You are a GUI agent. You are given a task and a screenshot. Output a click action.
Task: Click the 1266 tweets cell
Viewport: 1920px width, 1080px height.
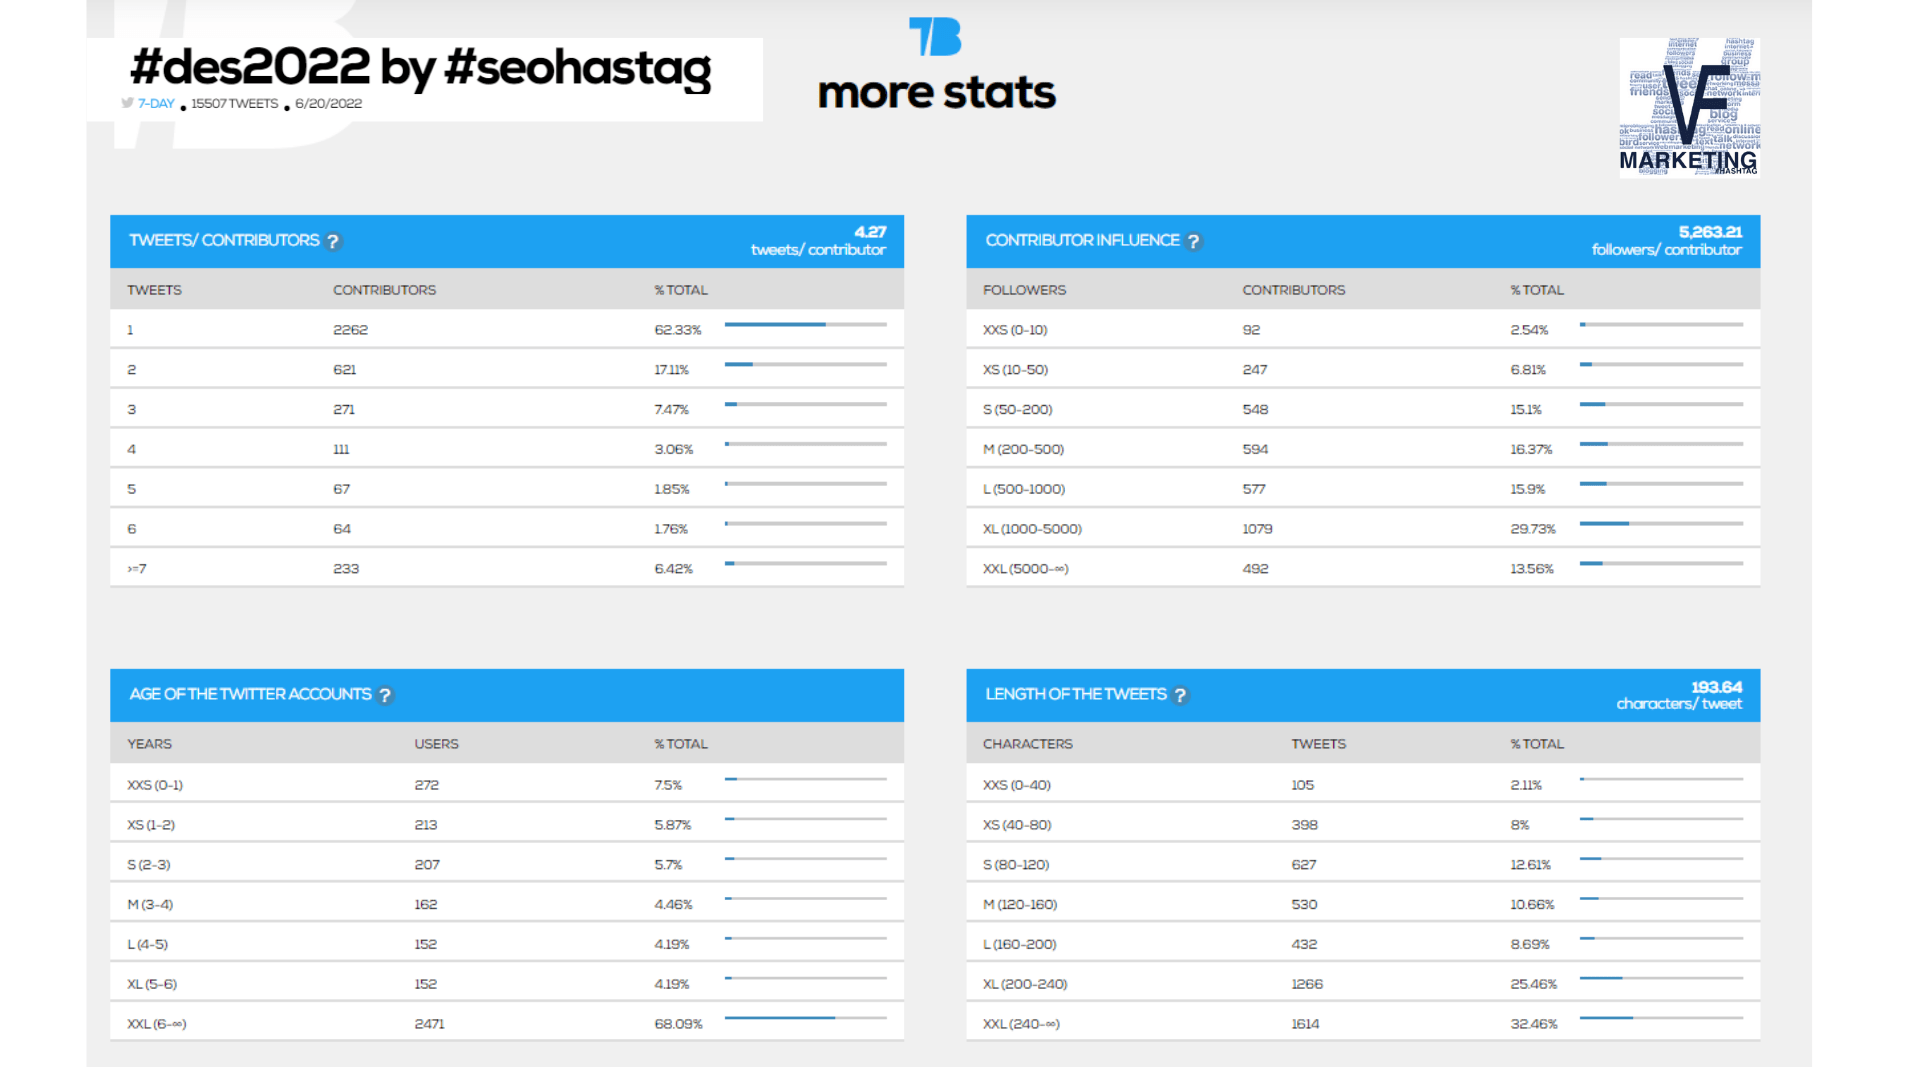(1307, 985)
